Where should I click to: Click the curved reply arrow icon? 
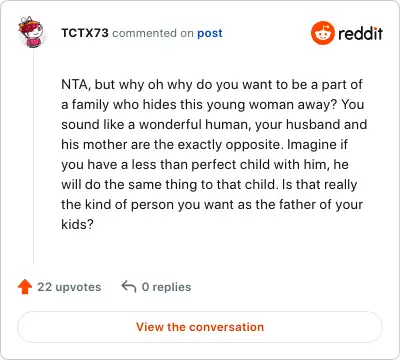129,286
